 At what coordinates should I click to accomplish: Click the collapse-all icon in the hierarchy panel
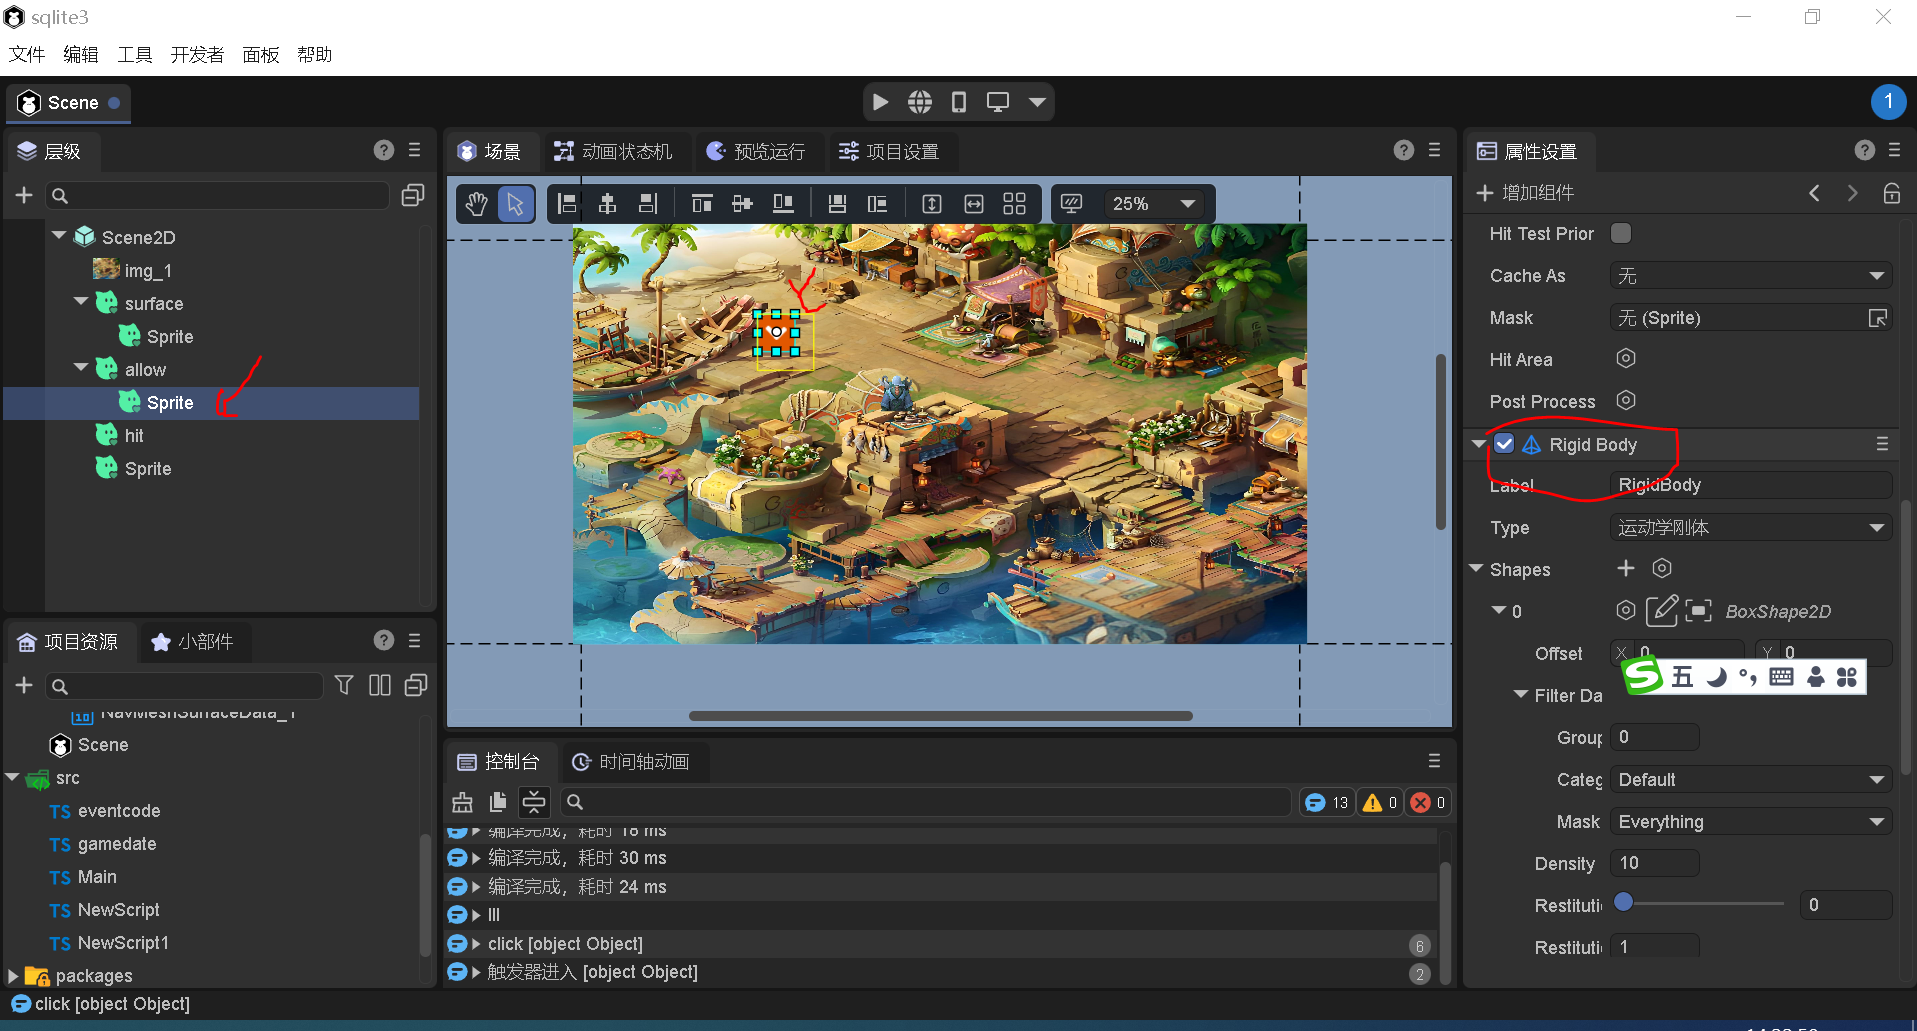pos(412,195)
